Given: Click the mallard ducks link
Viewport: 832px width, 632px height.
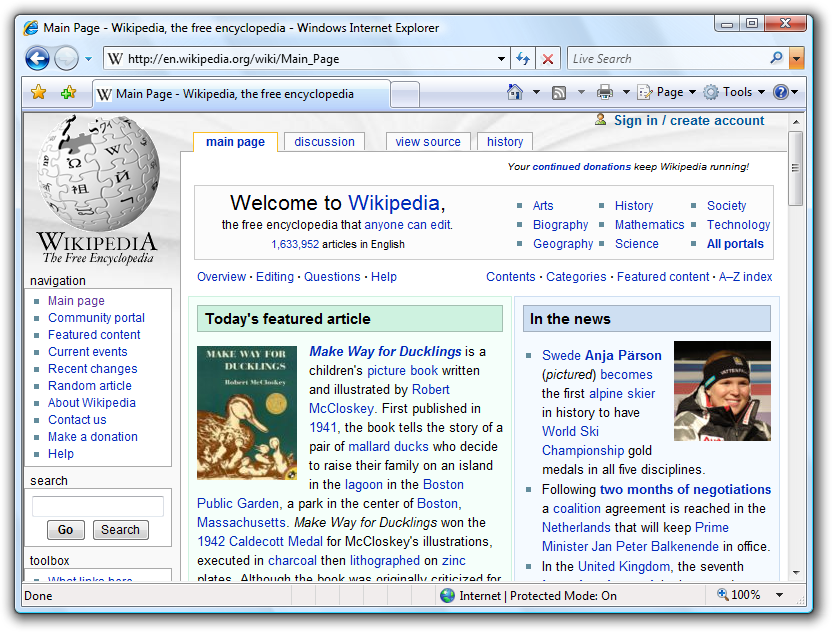Looking at the screenshot, I should coord(388,446).
